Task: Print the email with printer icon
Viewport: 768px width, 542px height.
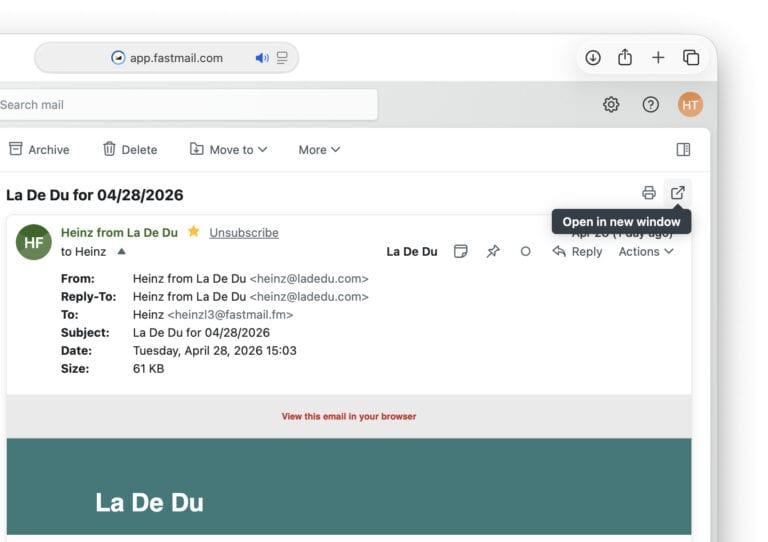Action: pyautogui.click(x=648, y=193)
